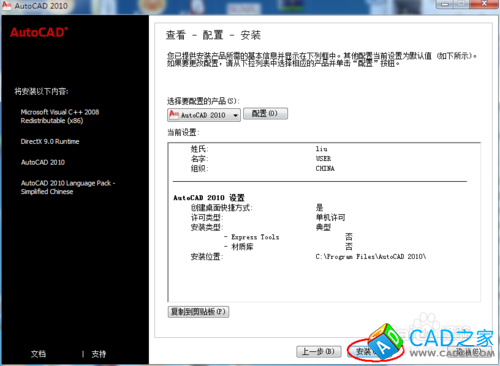Click the 名字 value 'USER'
This screenshot has height=366, width=500.
(324, 159)
